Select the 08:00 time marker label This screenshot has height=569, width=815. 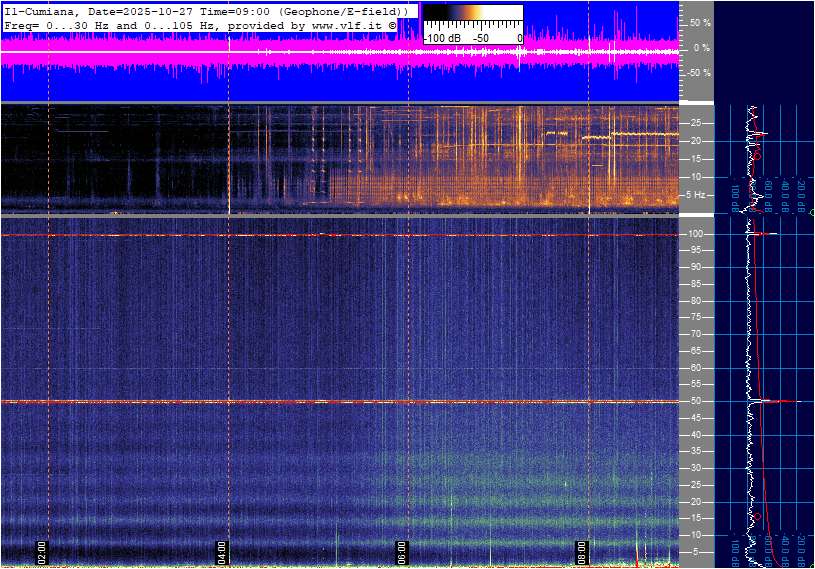click(582, 550)
